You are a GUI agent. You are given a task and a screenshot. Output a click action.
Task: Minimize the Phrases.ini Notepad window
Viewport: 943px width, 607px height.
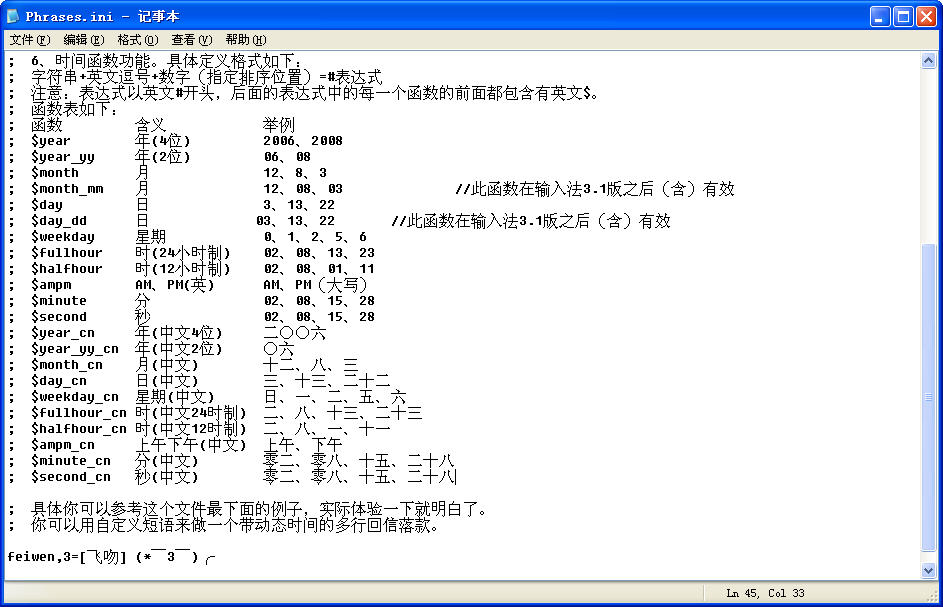point(880,16)
